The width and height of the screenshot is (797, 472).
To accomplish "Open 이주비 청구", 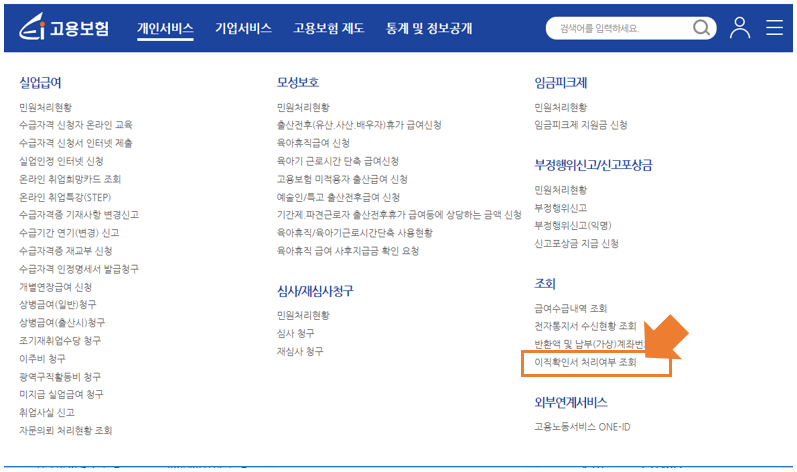I will pyautogui.click(x=42, y=359).
